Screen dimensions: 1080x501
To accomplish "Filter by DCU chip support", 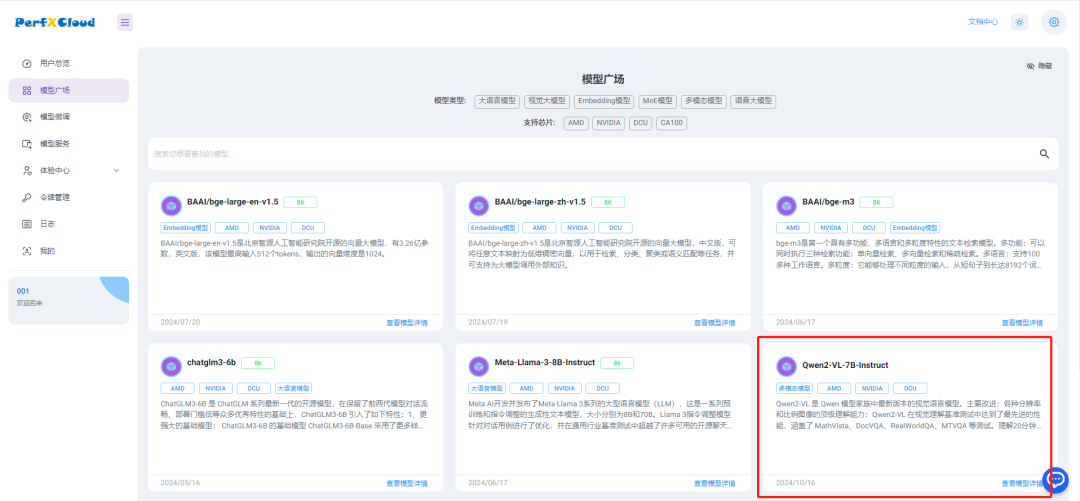I will coord(640,123).
